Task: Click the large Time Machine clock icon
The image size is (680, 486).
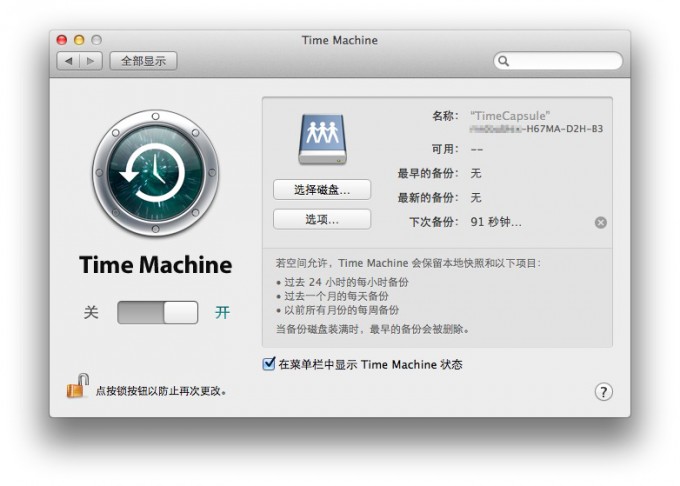Action: tap(154, 173)
